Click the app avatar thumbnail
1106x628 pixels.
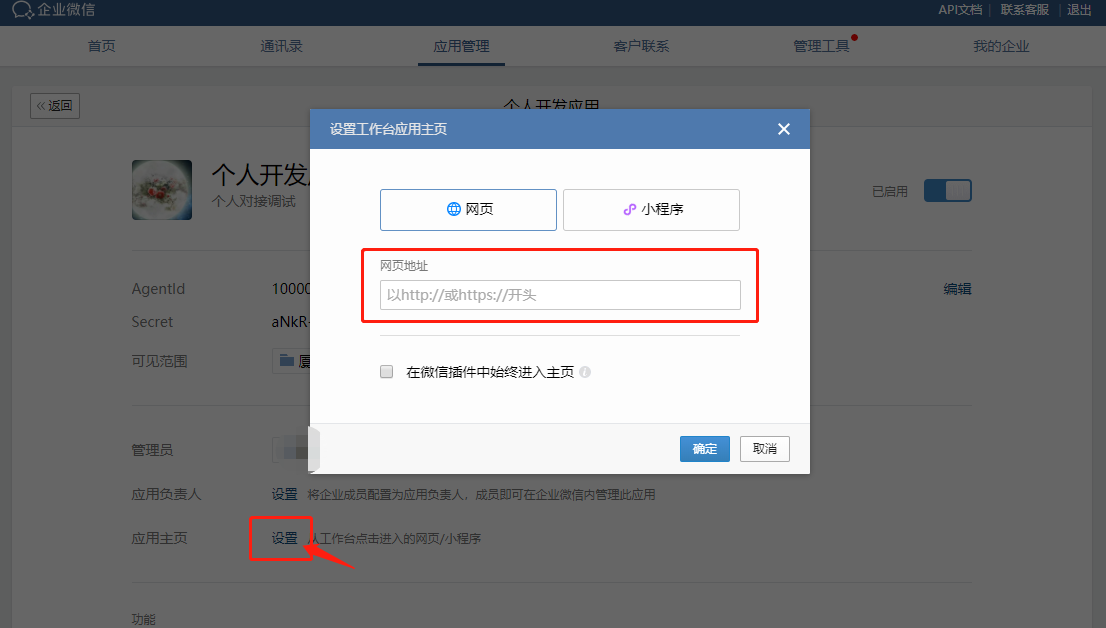pyautogui.click(x=162, y=190)
